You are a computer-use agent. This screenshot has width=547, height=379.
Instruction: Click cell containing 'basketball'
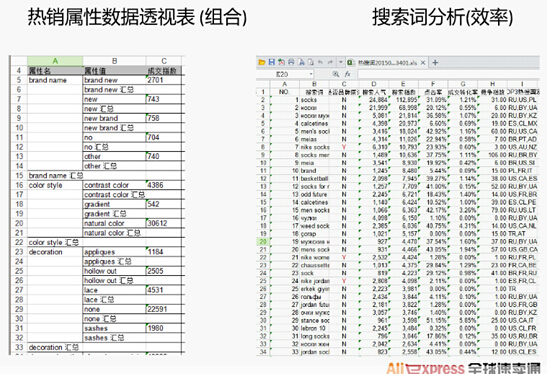(314, 178)
